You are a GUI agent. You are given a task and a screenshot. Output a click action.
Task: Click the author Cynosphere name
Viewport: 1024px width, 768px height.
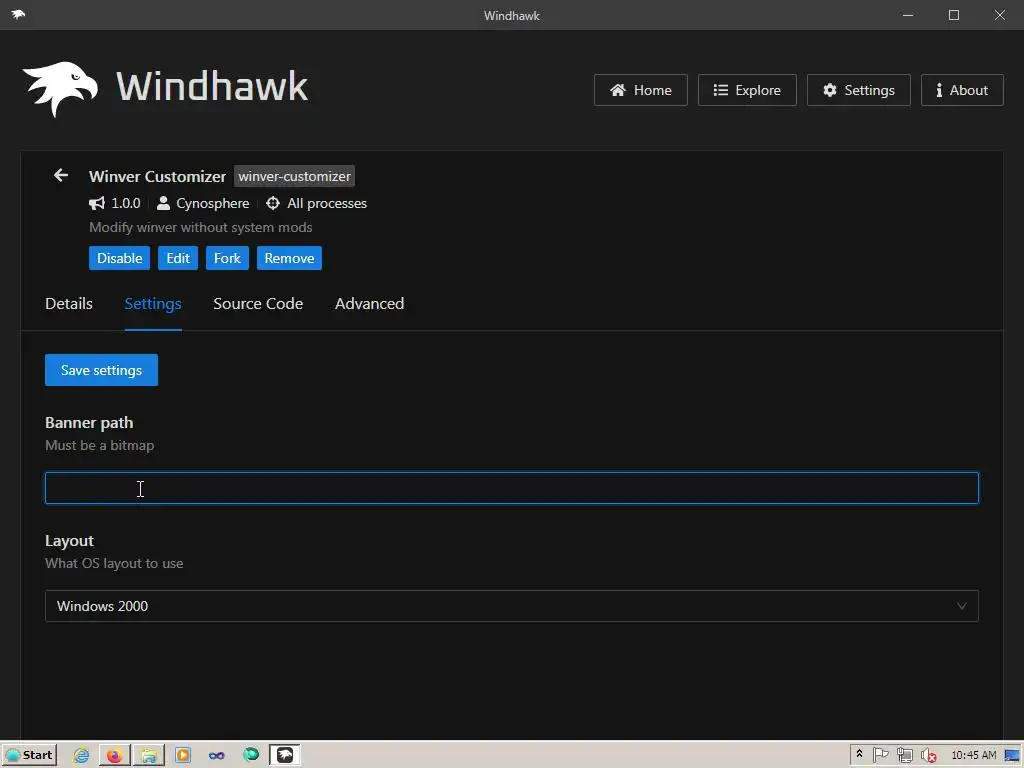pos(213,203)
